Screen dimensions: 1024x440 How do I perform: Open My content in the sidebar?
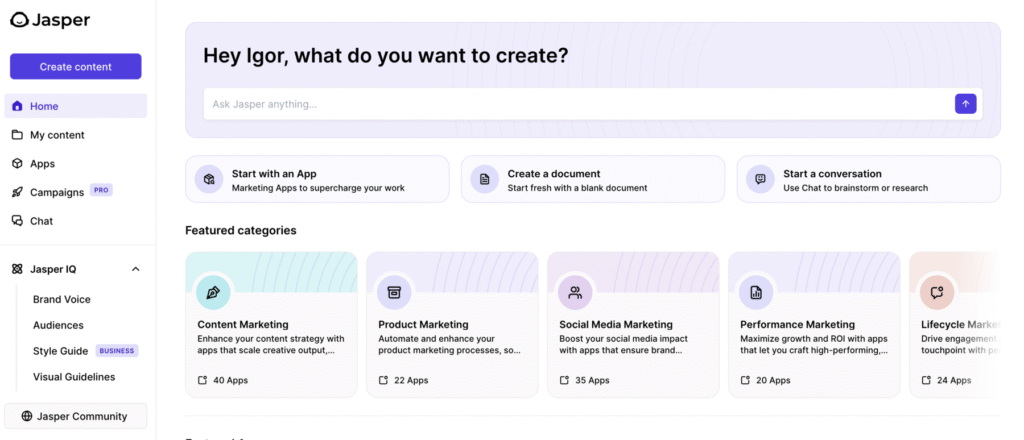click(76, 134)
